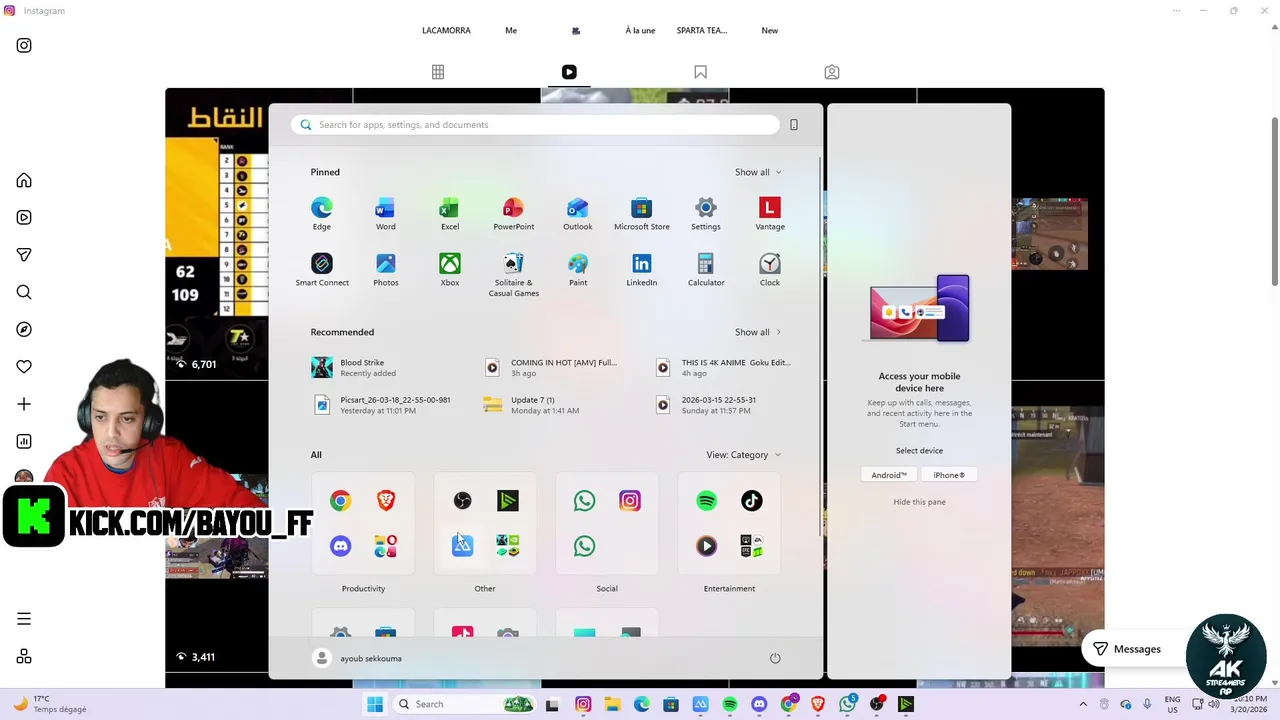Open direct messages in the Instagram sidebar

coord(24,255)
